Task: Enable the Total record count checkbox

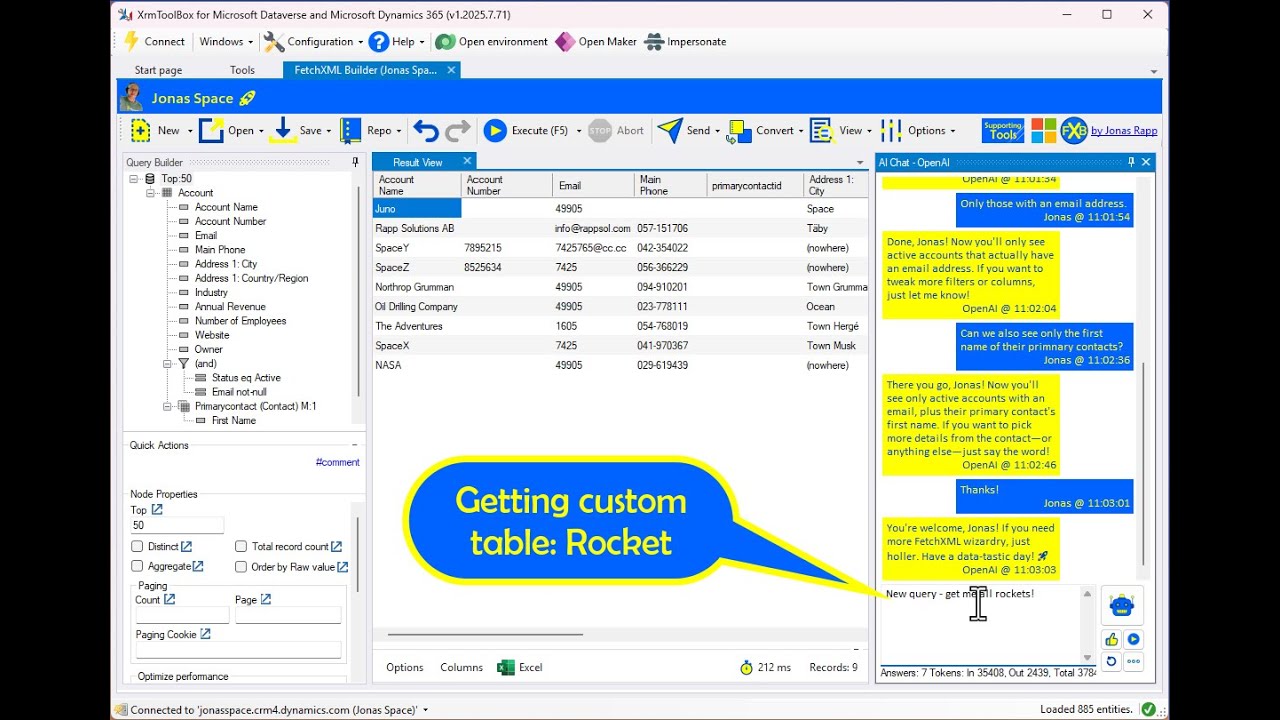Action: click(x=241, y=547)
